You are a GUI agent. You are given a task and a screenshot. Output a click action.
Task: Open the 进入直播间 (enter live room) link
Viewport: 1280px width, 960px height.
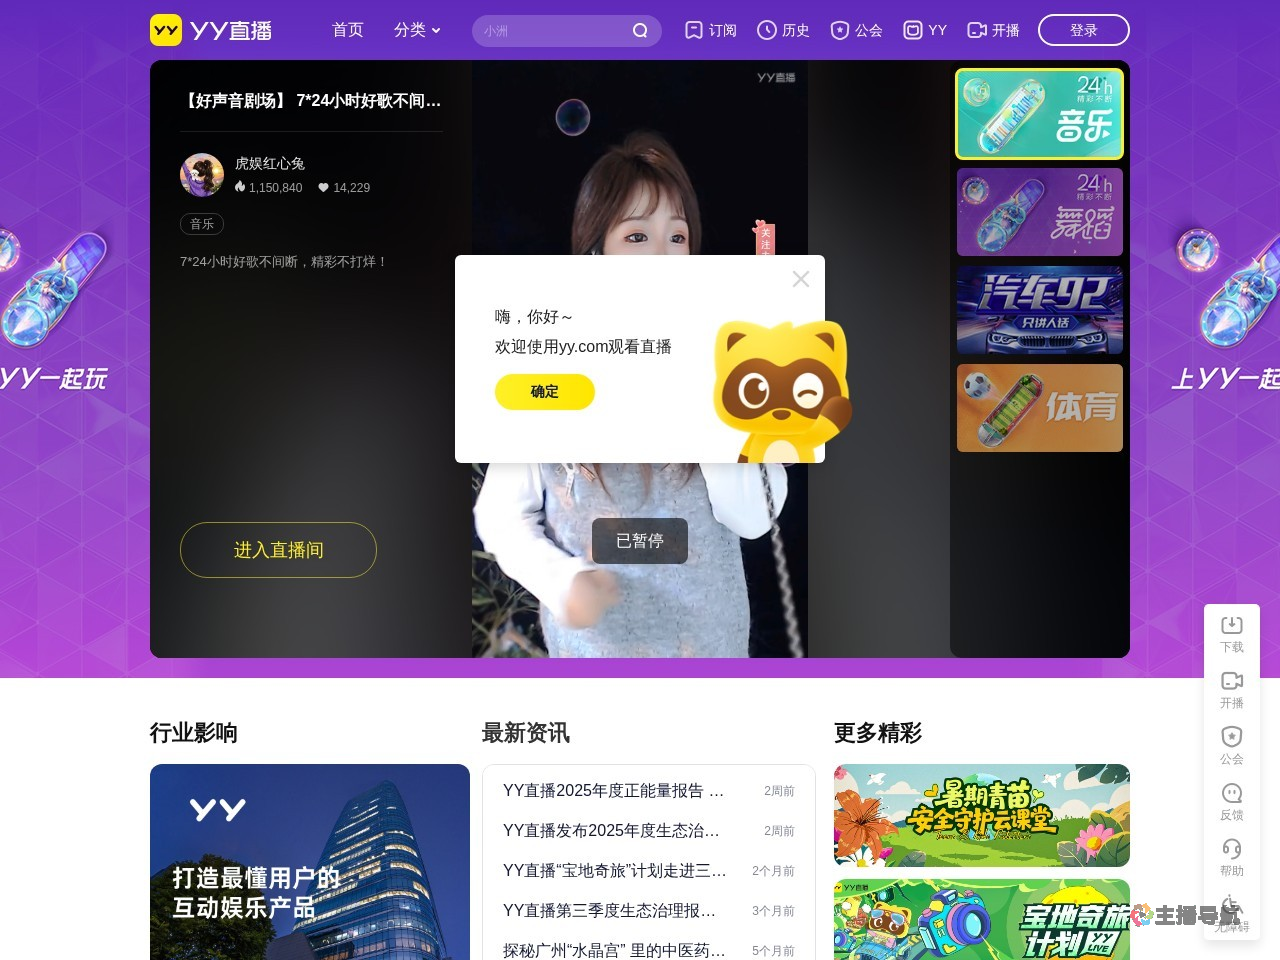(278, 550)
